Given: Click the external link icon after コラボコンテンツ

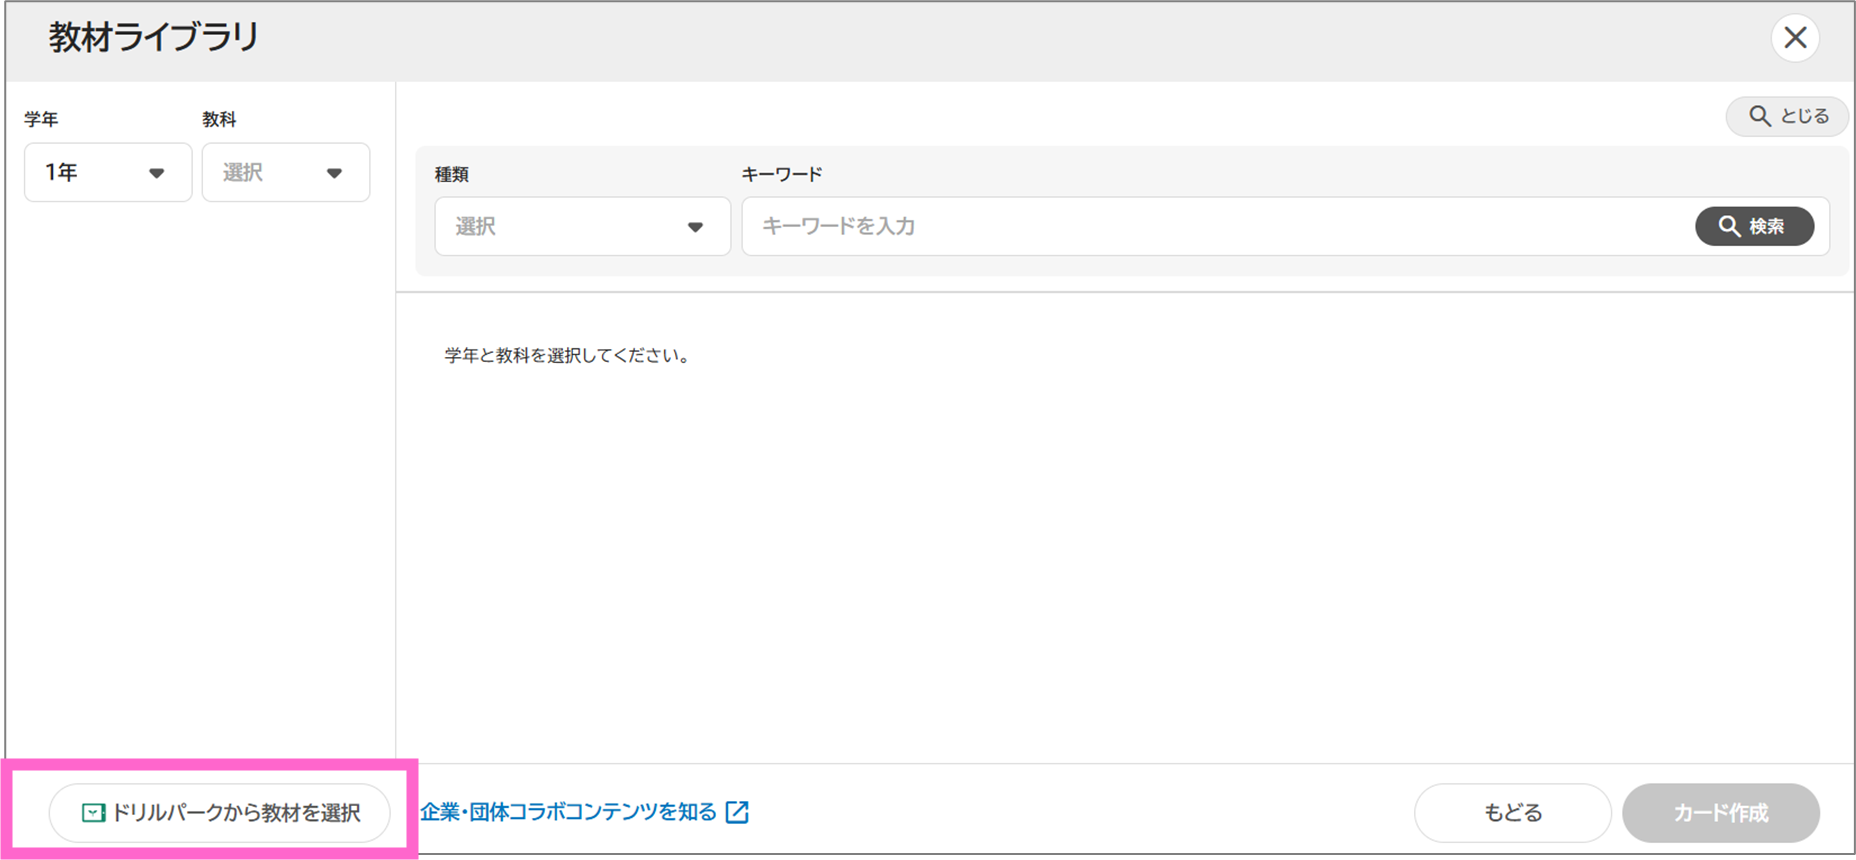Looking at the screenshot, I should [737, 812].
